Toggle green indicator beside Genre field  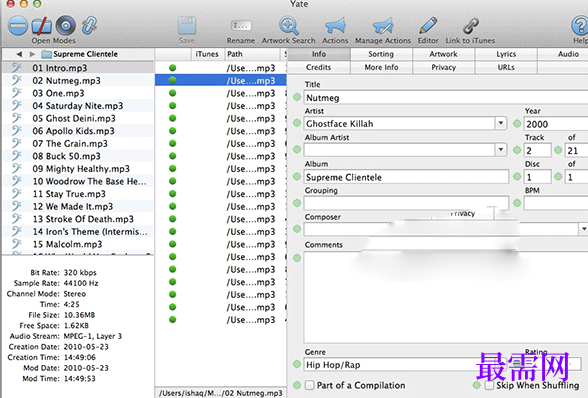(x=297, y=364)
